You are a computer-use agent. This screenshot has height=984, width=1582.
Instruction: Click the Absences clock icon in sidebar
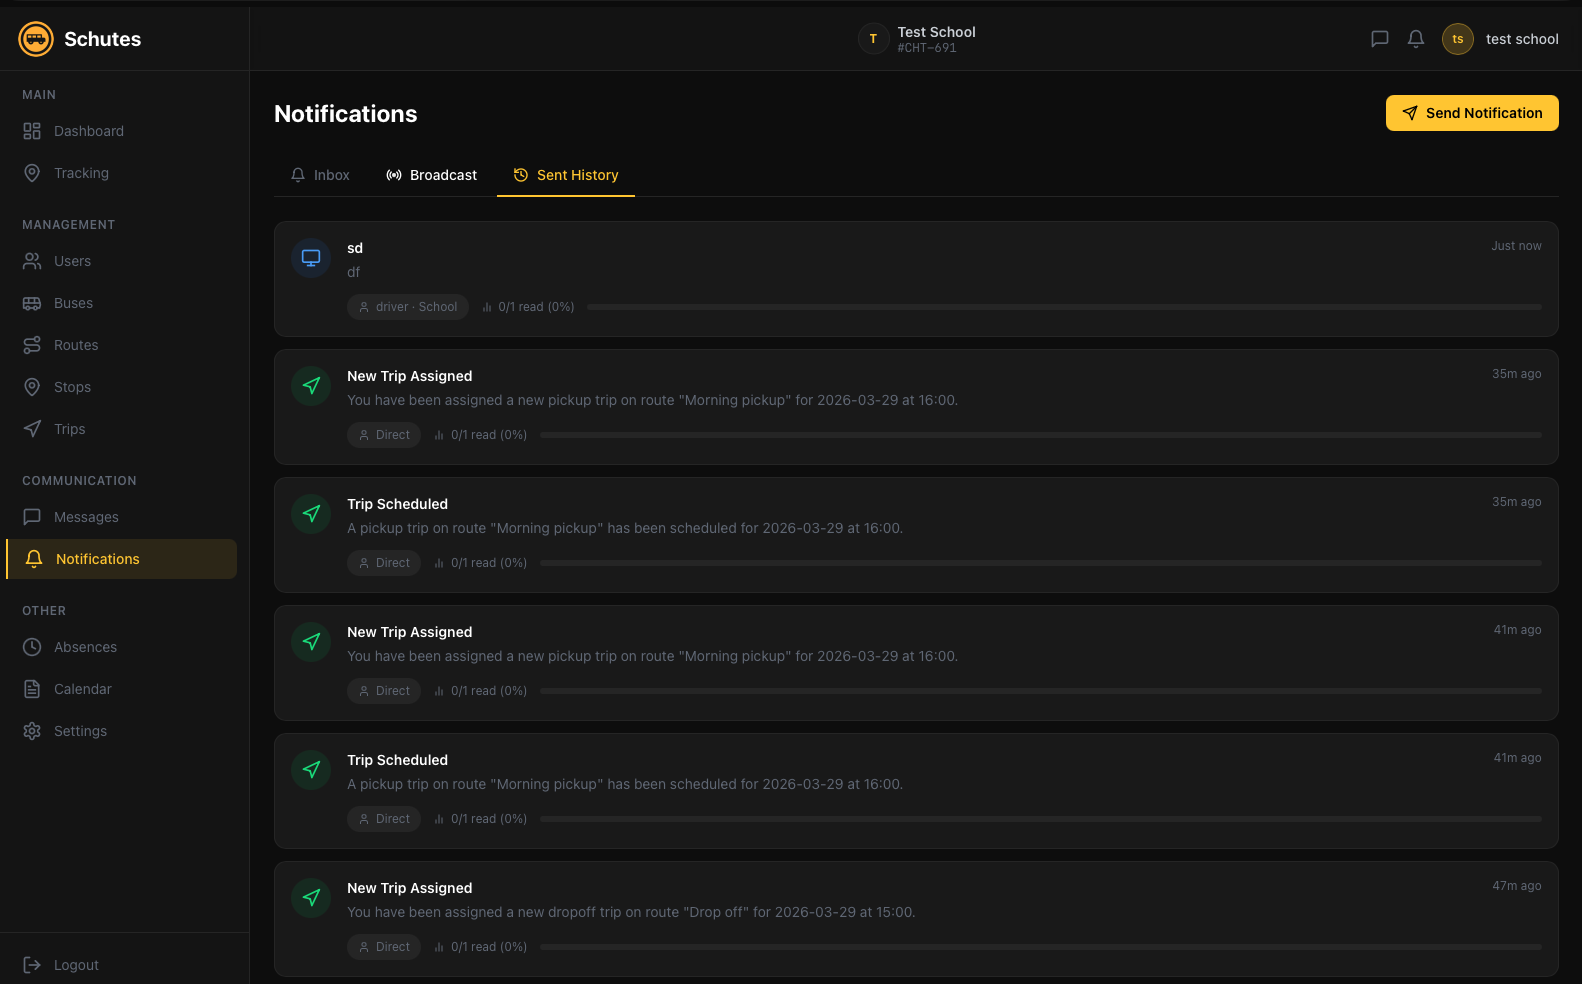tap(32, 647)
